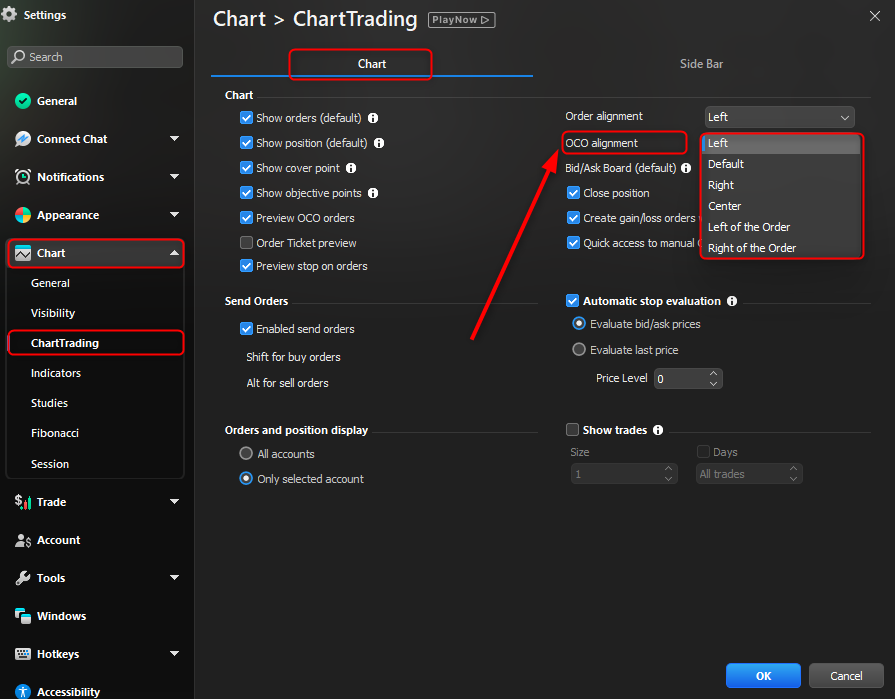Viewport: 895px width, 699px height.
Task: Expand the Hotkeys section arrow
Action: [x=175, y=653]
